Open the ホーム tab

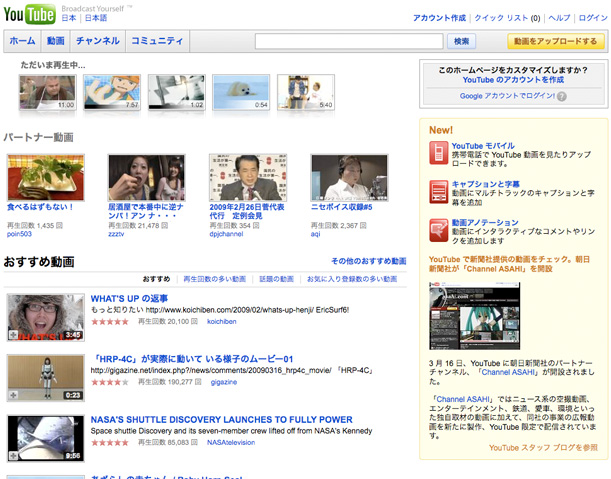click(22, 41)
